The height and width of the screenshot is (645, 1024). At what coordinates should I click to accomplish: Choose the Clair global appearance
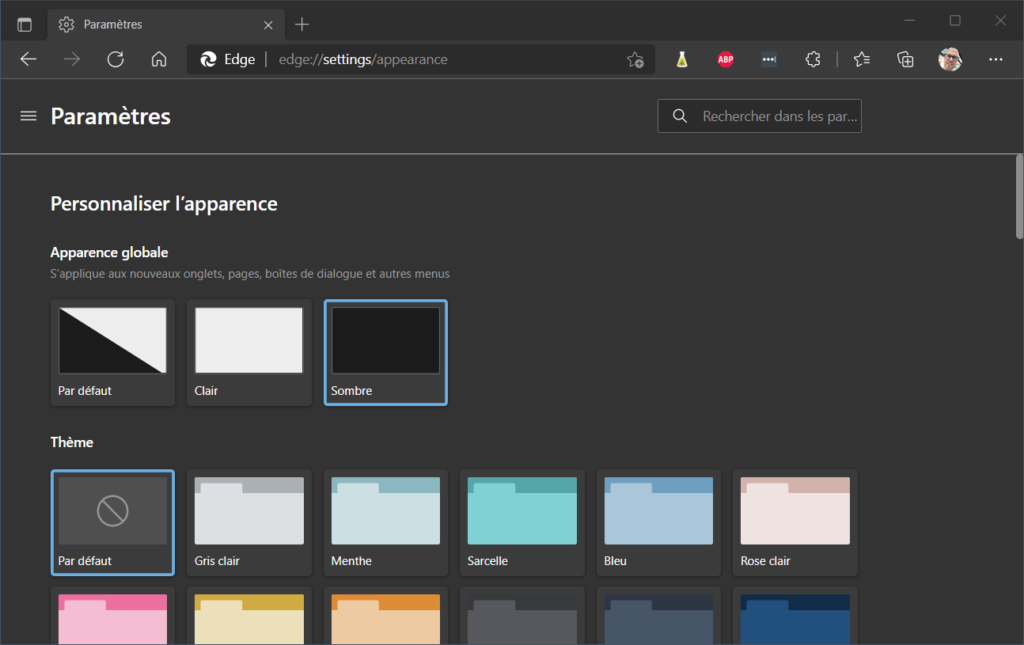[249, 353]
